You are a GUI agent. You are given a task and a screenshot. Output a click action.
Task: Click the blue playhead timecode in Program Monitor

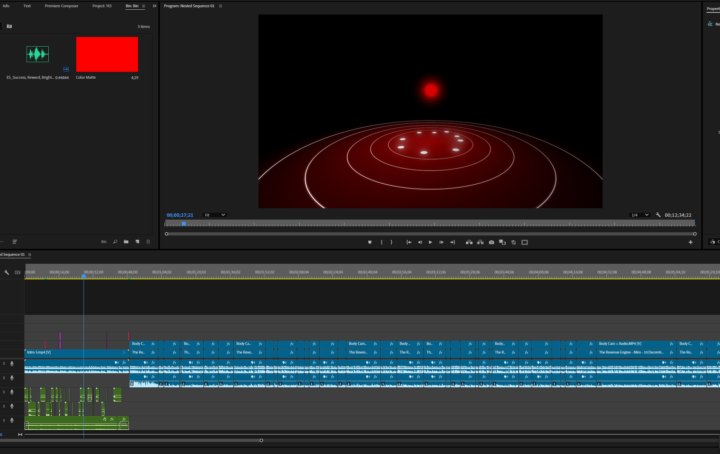pyautogui.click(x=180, y=215)
